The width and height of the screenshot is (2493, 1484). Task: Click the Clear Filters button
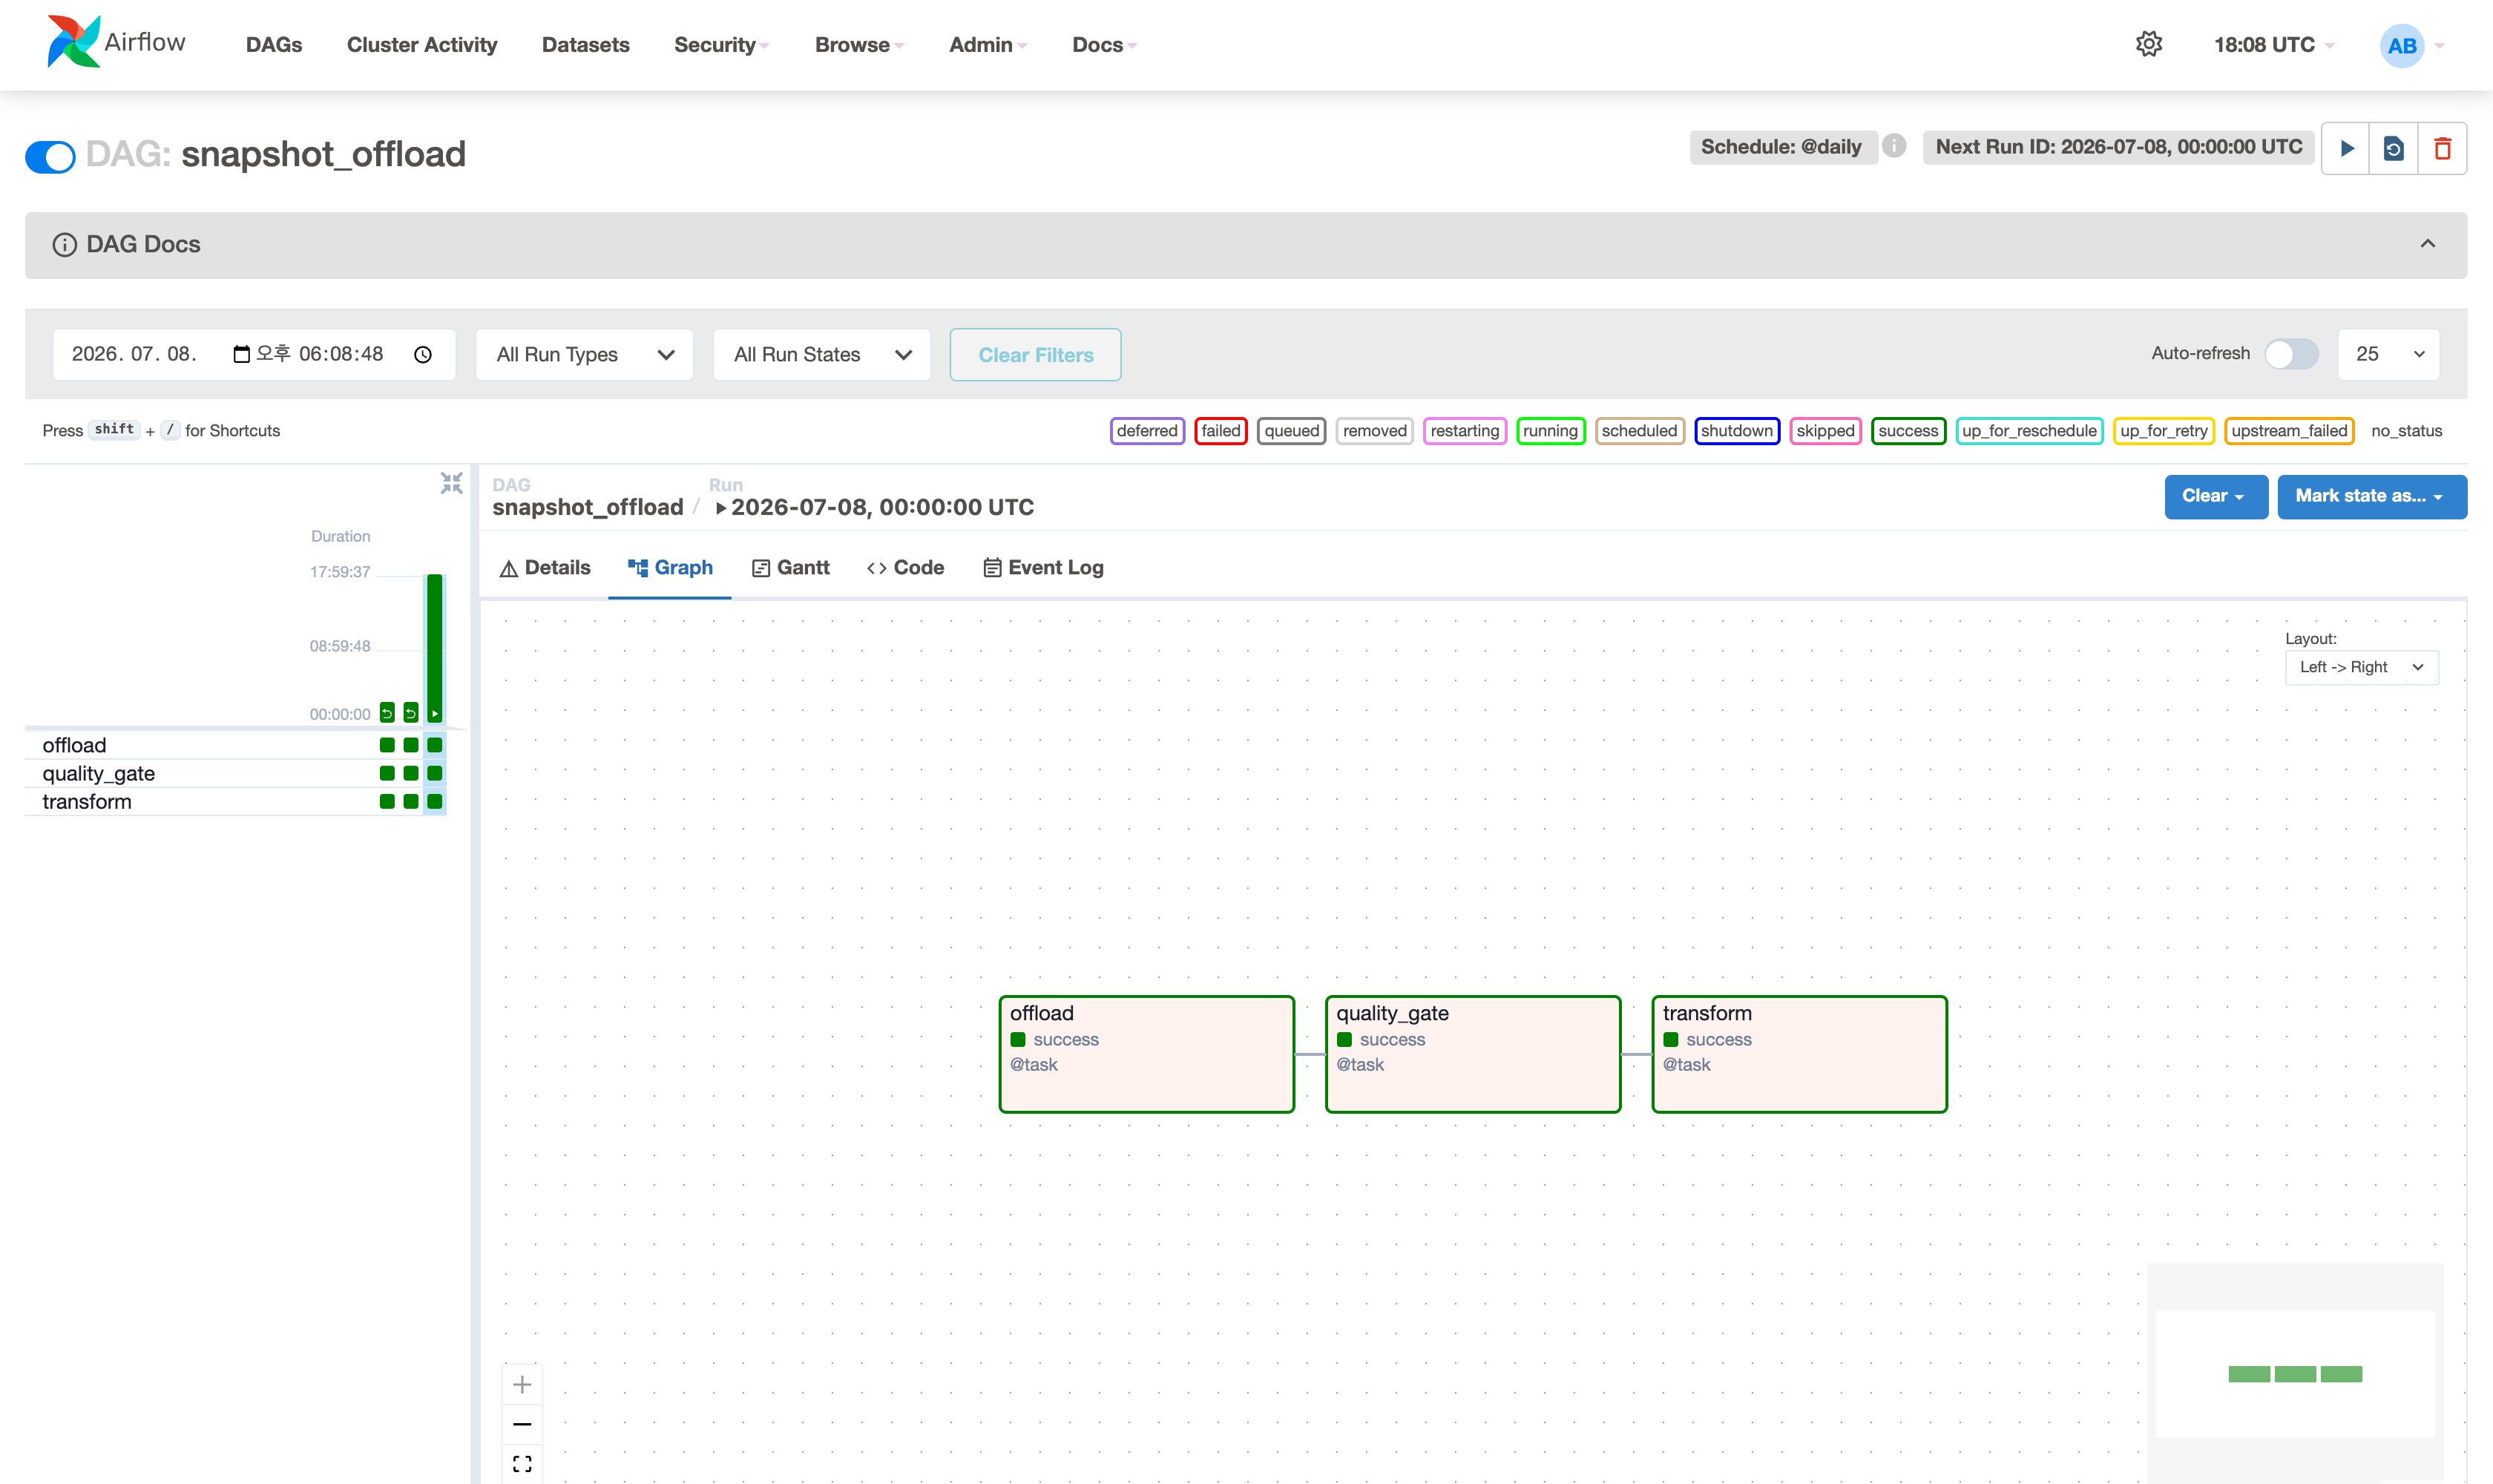click(x=1035, y=354)
